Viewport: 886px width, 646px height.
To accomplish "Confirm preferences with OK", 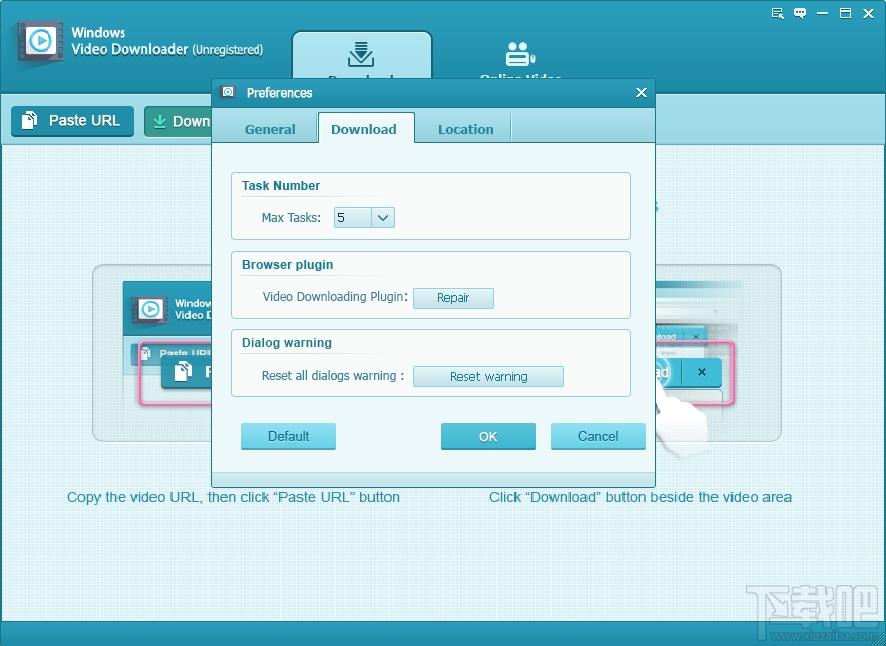I will click(488, 436).
